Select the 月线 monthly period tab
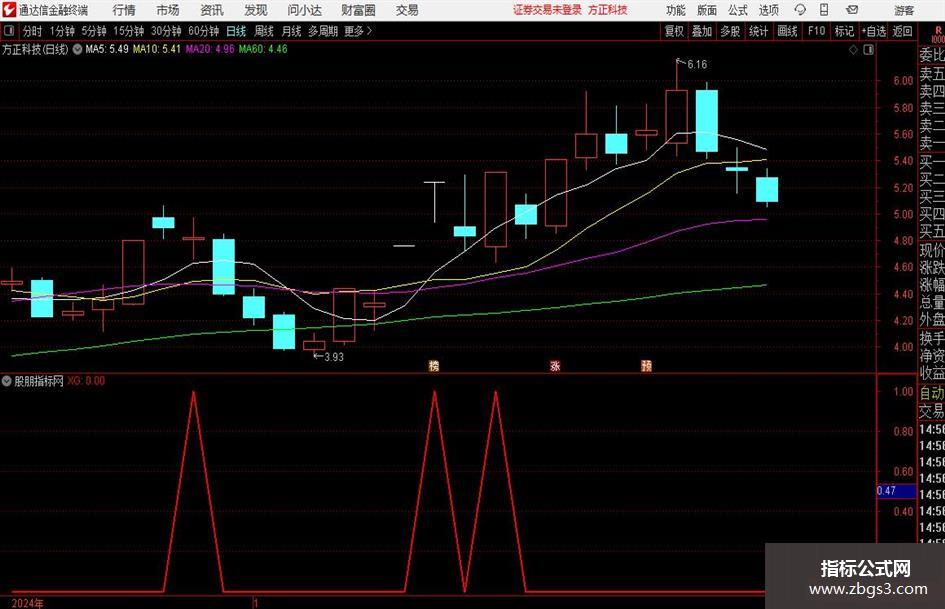945x609 pixels. pos(291,31)
